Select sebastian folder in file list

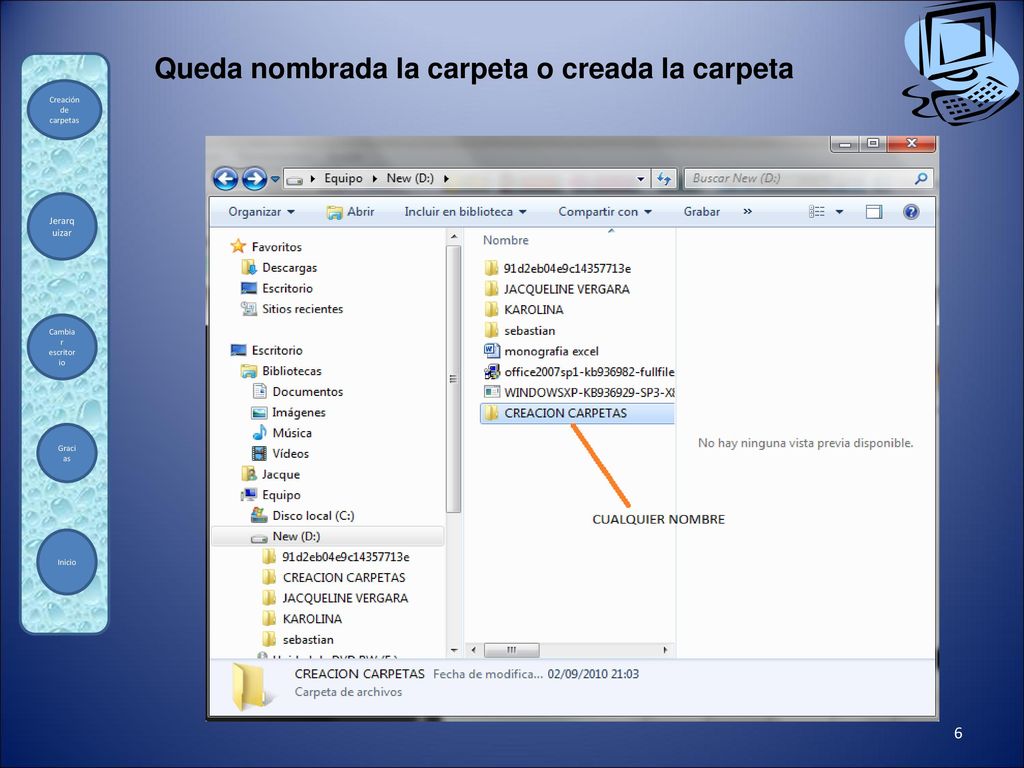pos(520,330)
